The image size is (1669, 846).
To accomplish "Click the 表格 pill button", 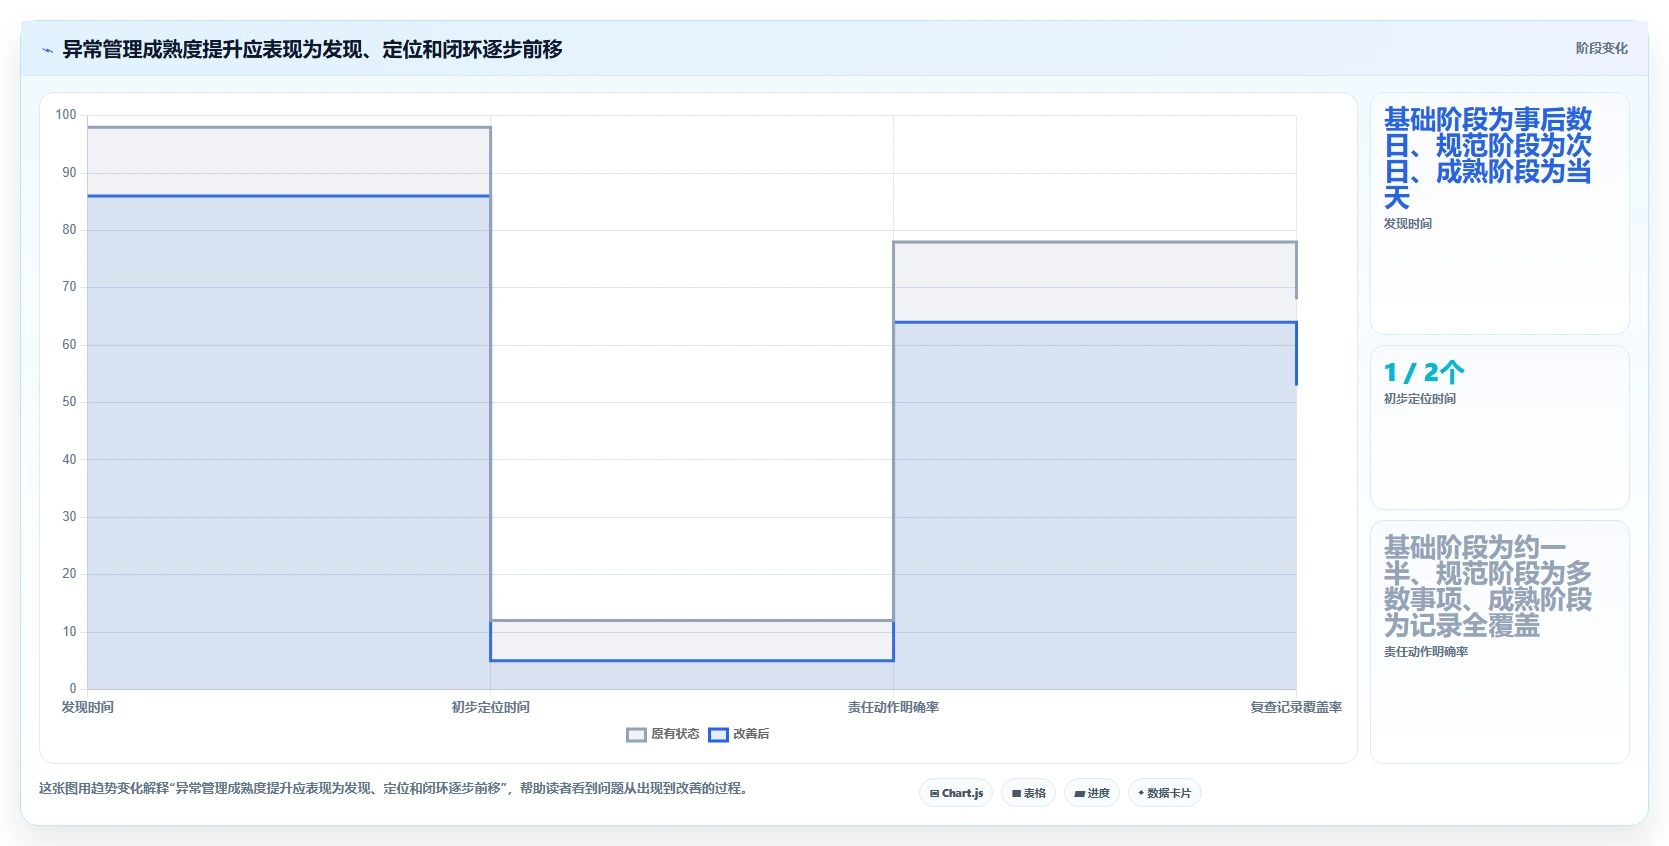I will click(1028, 793).
